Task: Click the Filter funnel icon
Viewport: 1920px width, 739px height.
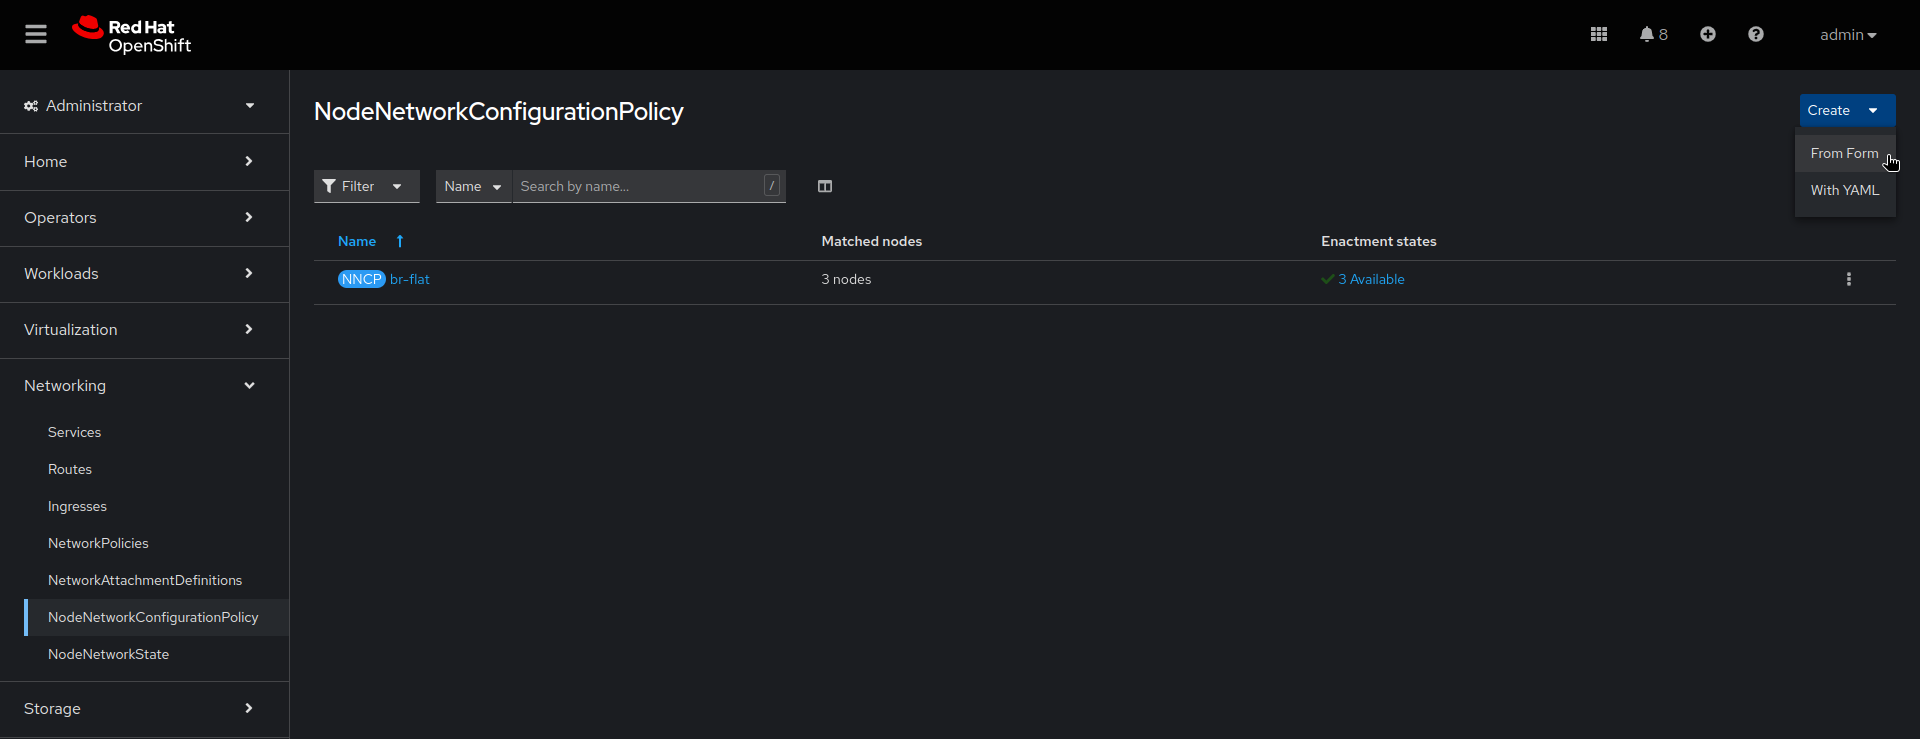Action: (329, 187)
